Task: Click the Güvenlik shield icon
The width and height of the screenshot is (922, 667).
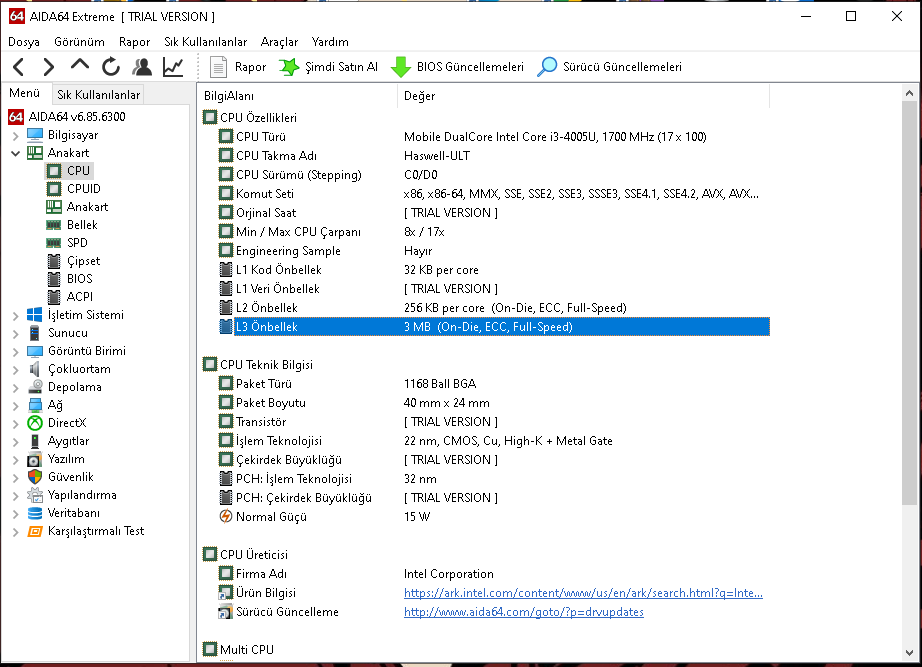Action: (x=35, y=477)
